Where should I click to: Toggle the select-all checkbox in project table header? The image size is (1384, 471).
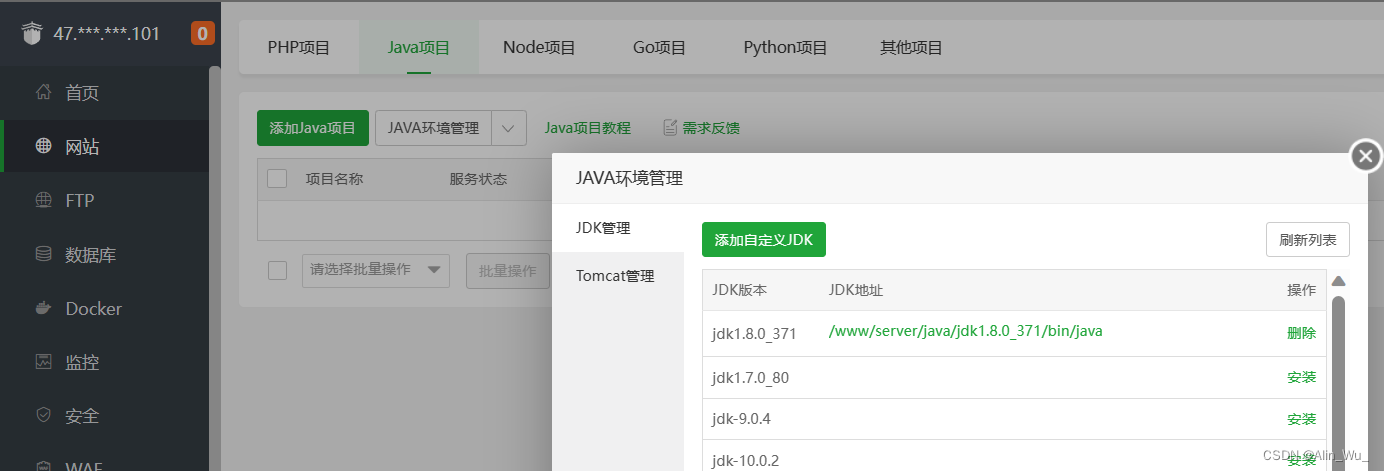click(278, 179)
